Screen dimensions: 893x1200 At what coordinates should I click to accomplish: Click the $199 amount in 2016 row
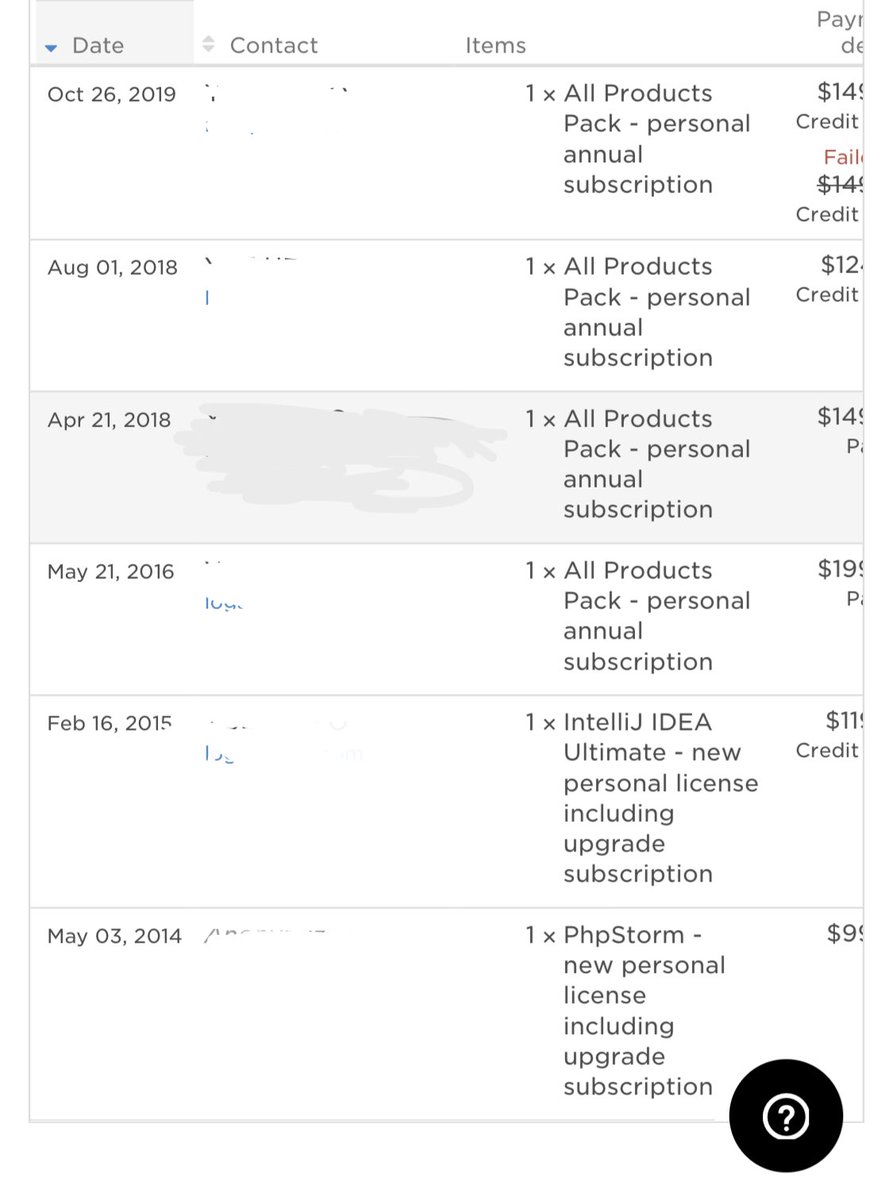[840, 570]
